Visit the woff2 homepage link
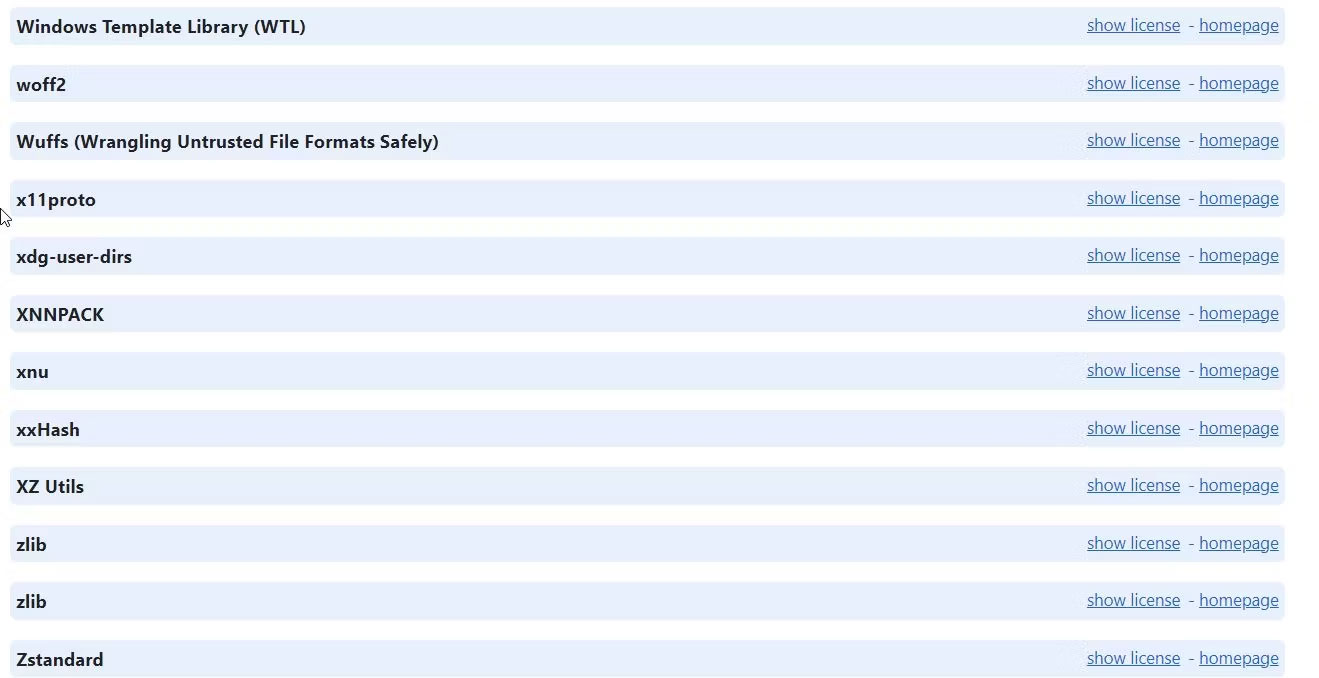The height and width of the screenshot is (678, 1319). point(1238,83)
